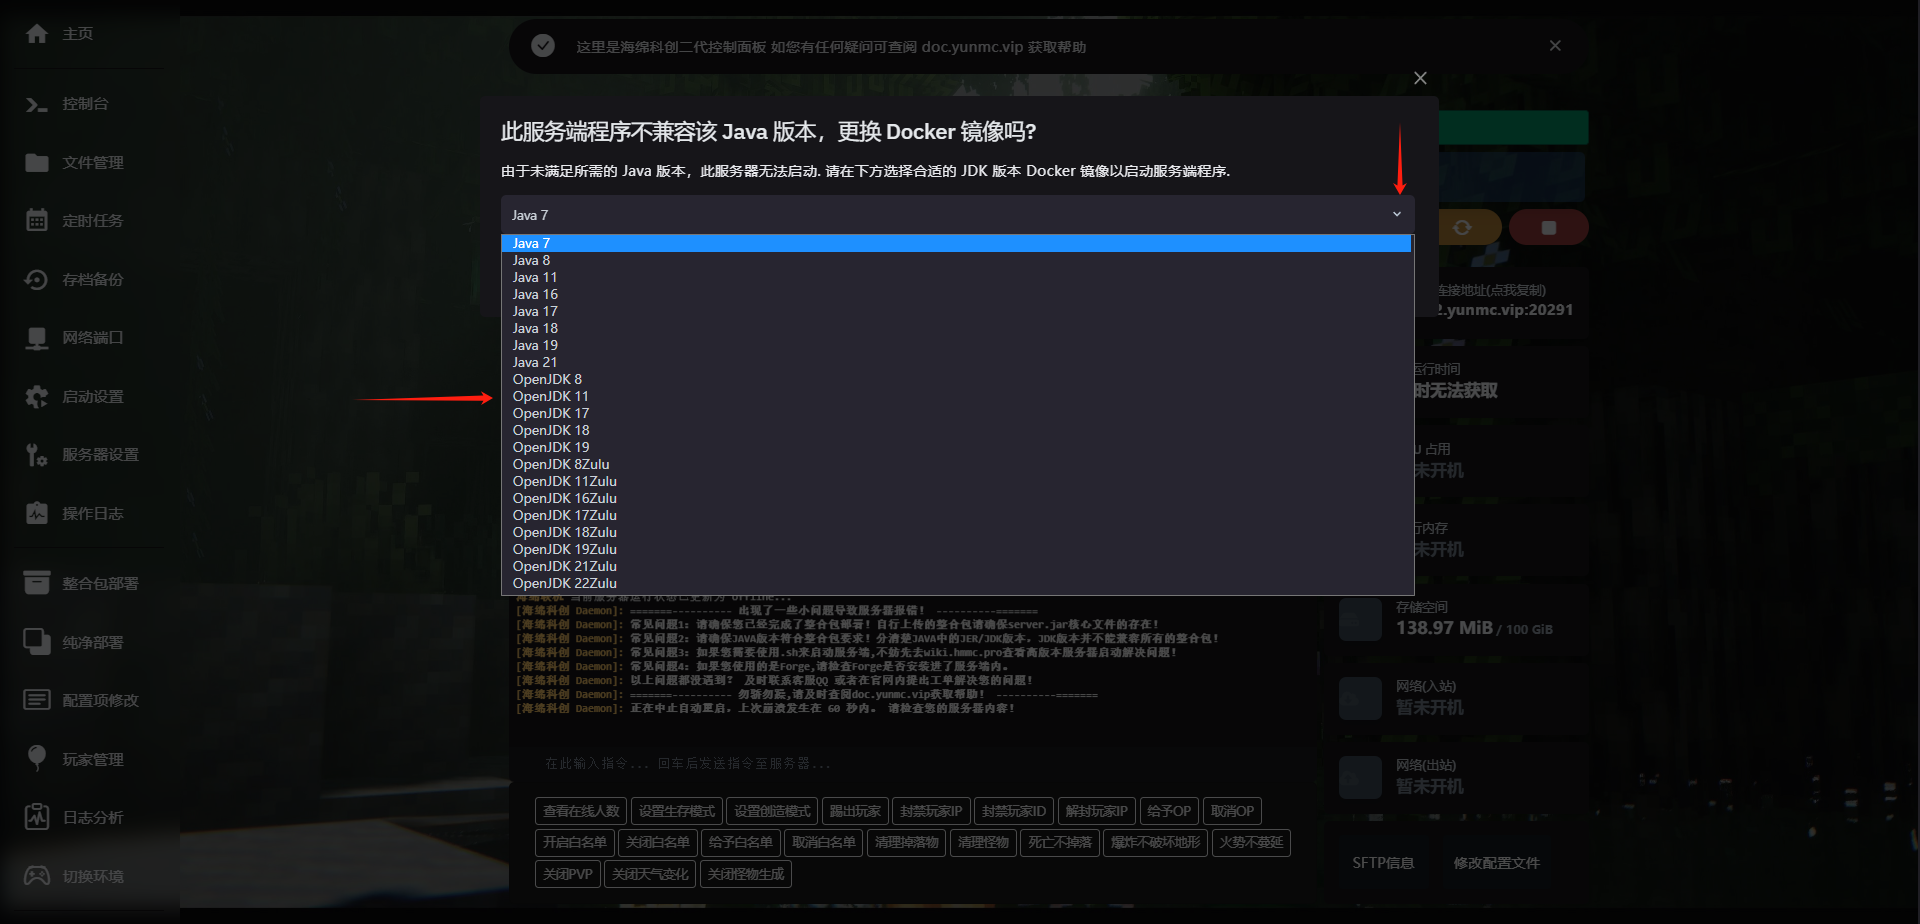Click the orange restart server button
Viewport: 1920px width, 924px height.
[1462, 228]
